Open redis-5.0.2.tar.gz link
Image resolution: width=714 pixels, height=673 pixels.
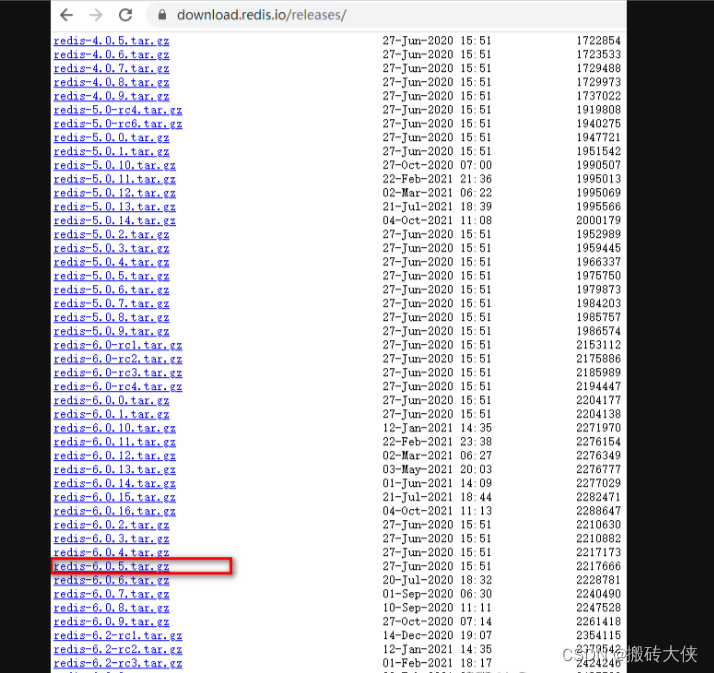[112, 235]
